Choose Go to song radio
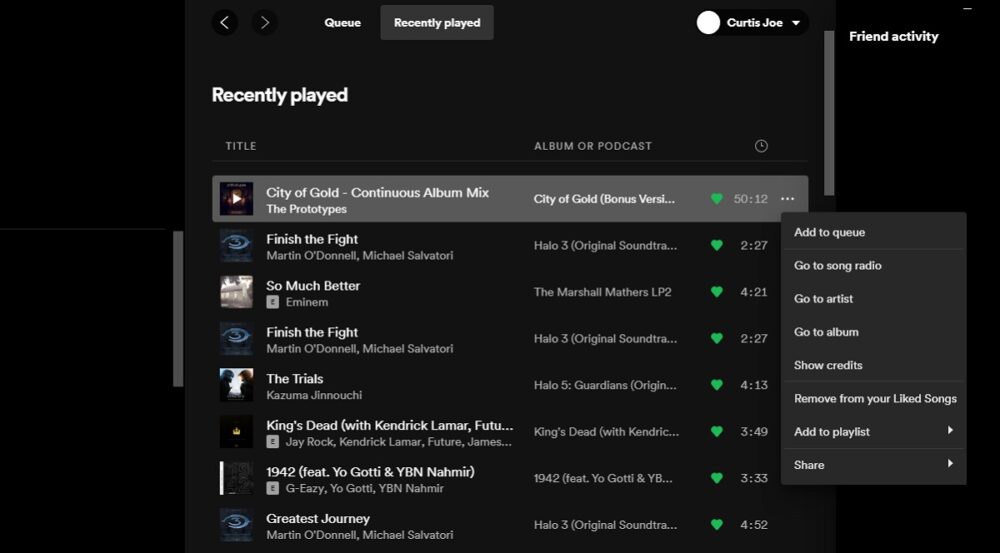 coord(874,266)
